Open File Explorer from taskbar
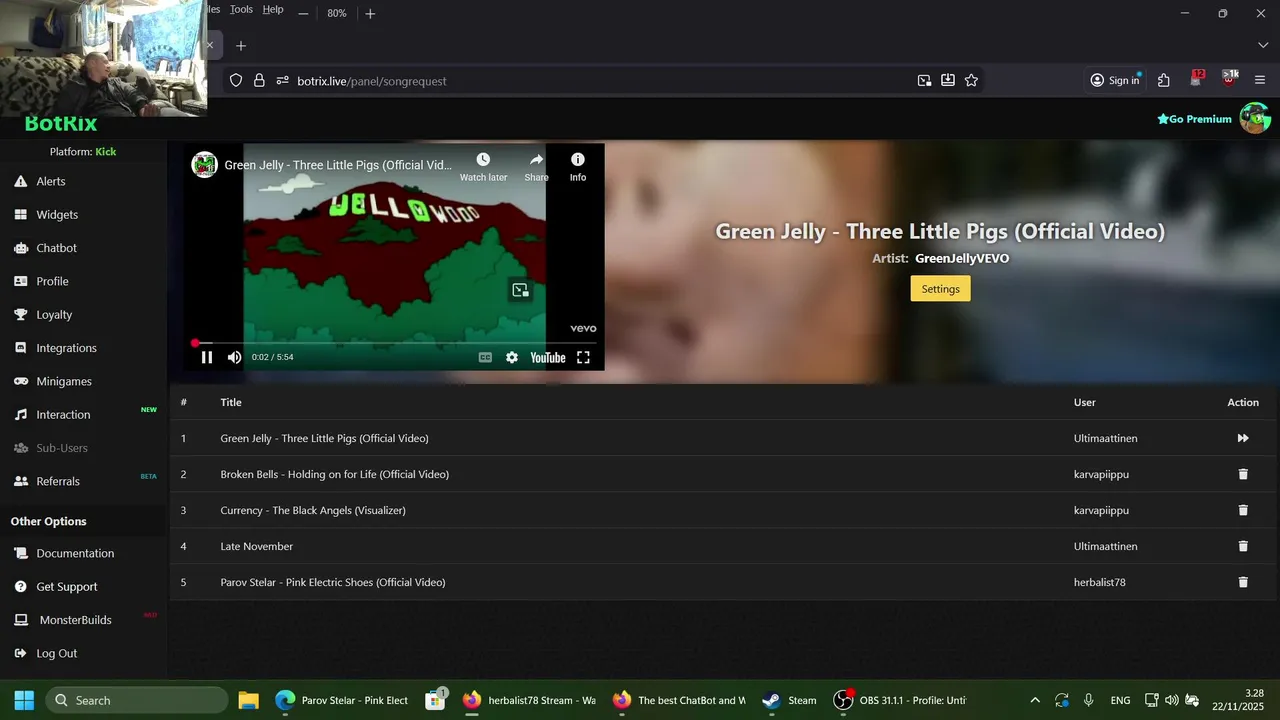1280x720 pixels. point(249,700)
